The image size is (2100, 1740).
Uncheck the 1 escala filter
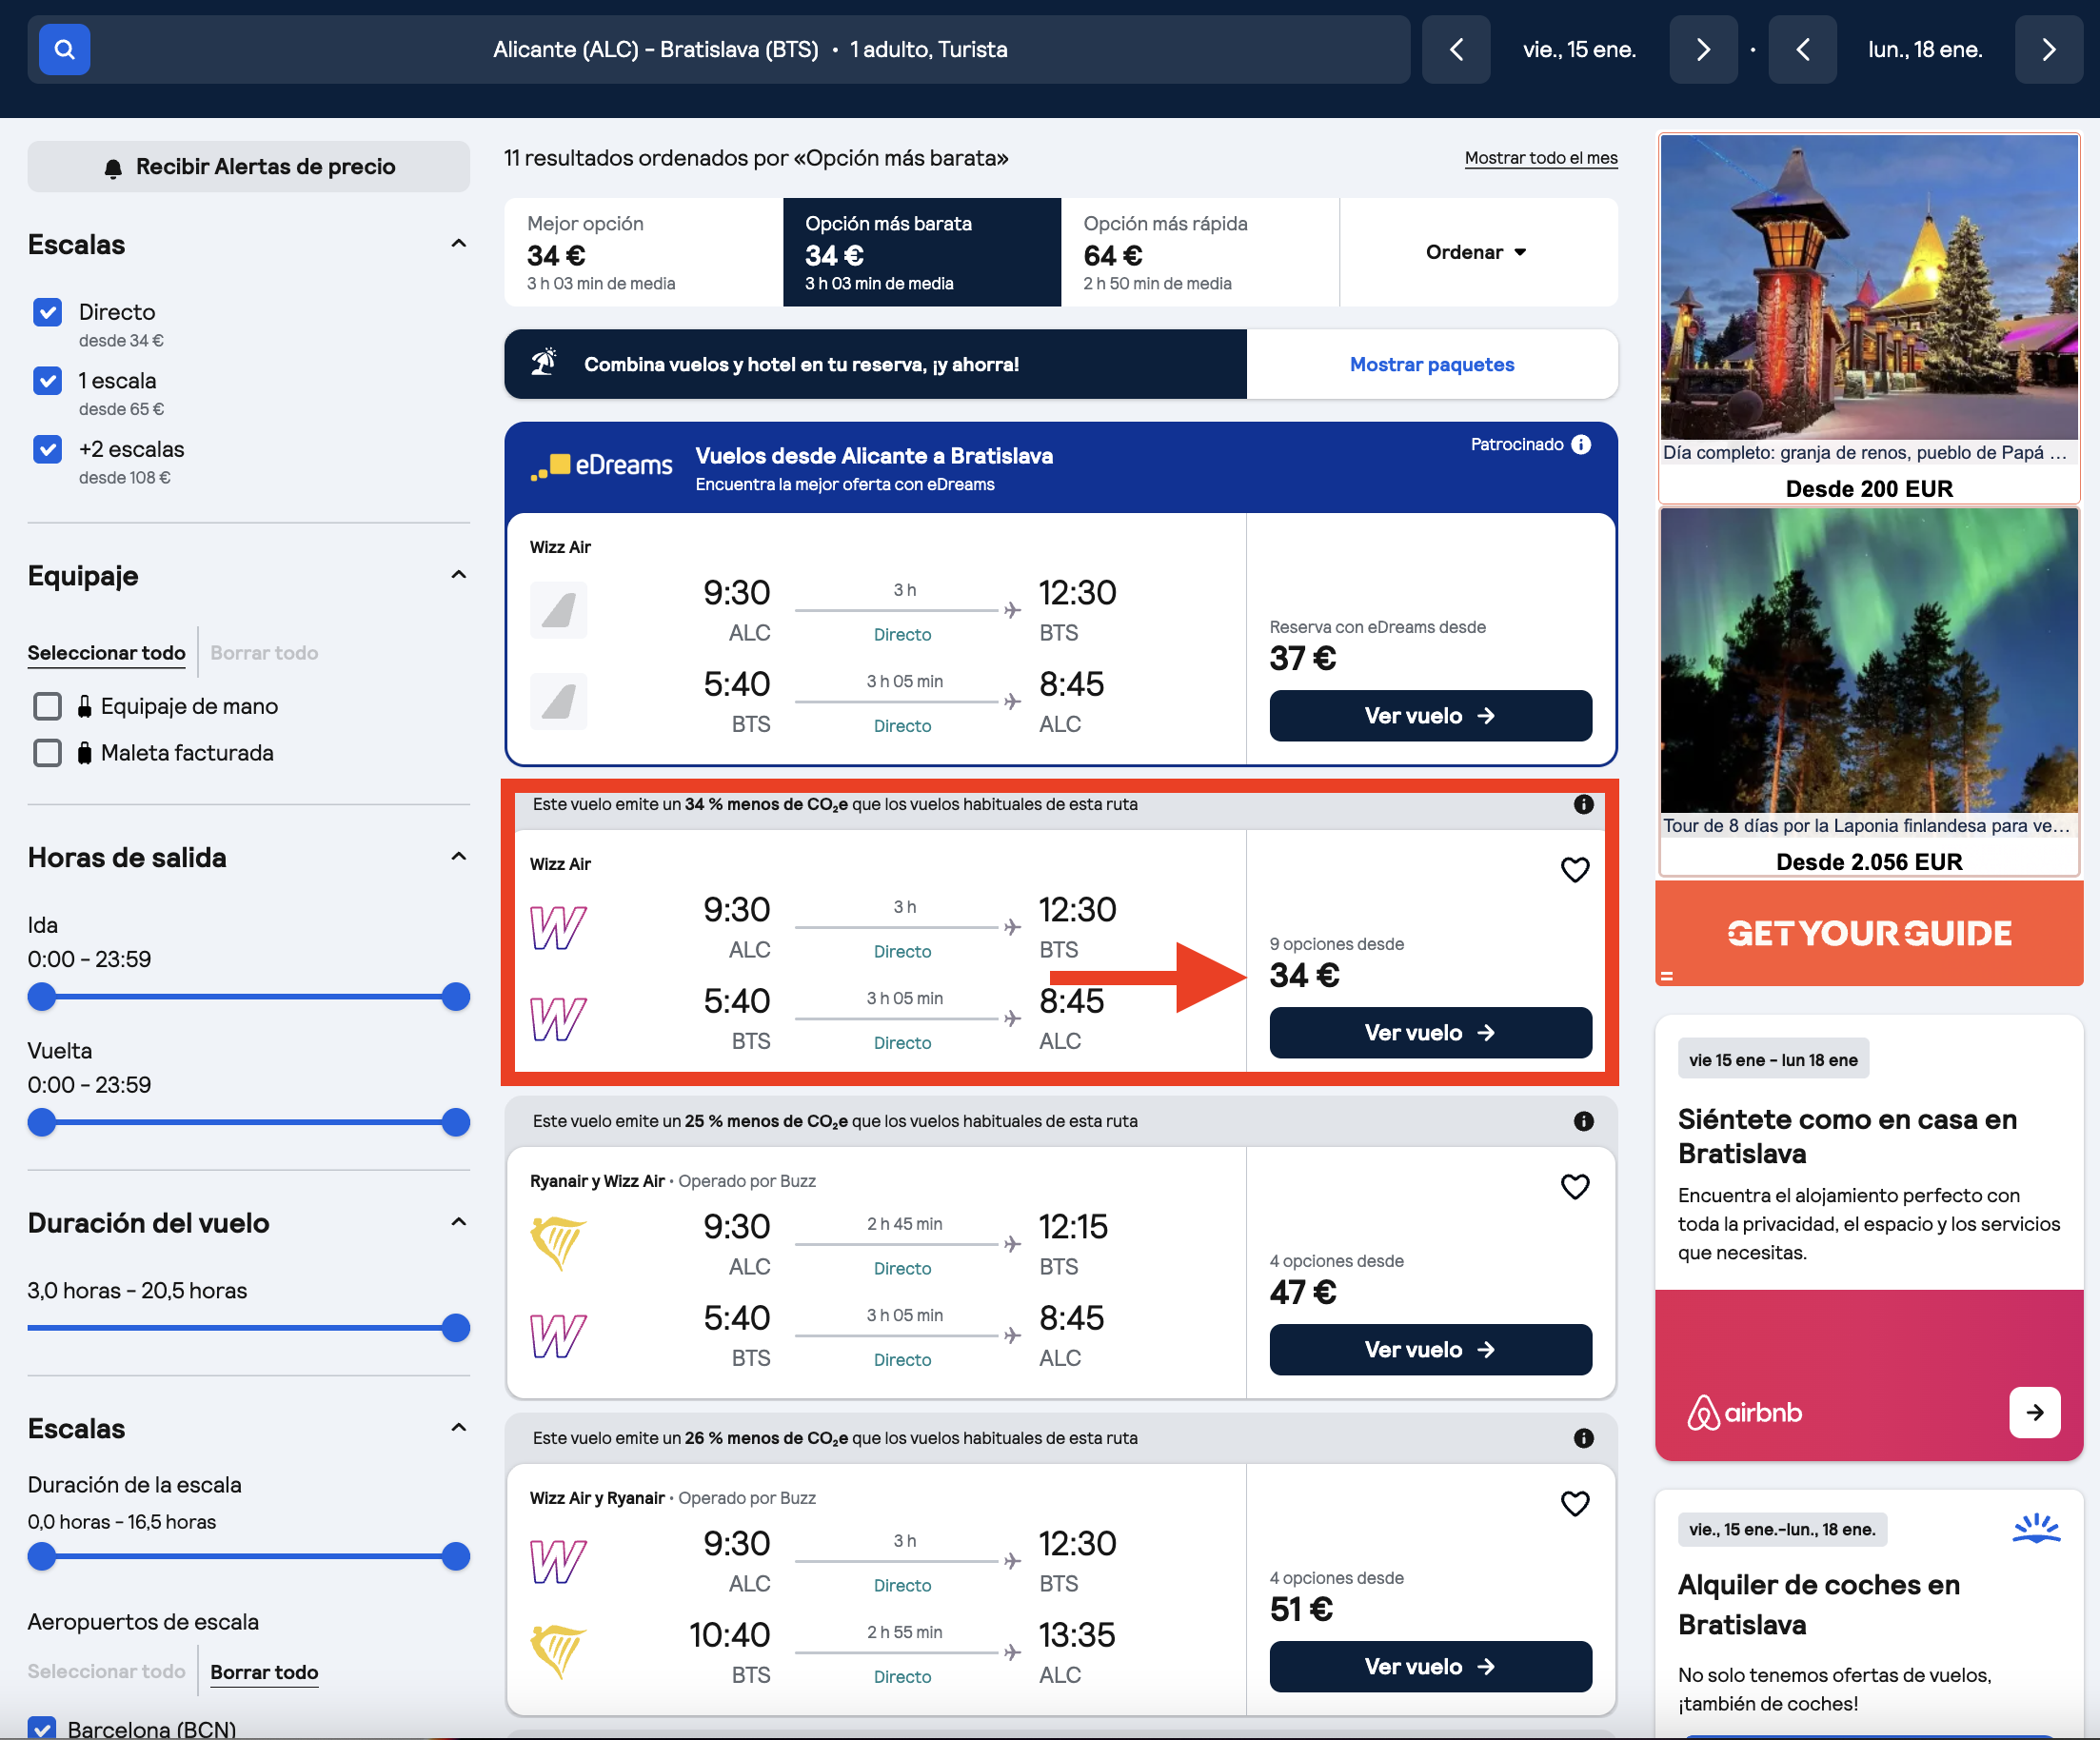47,381
